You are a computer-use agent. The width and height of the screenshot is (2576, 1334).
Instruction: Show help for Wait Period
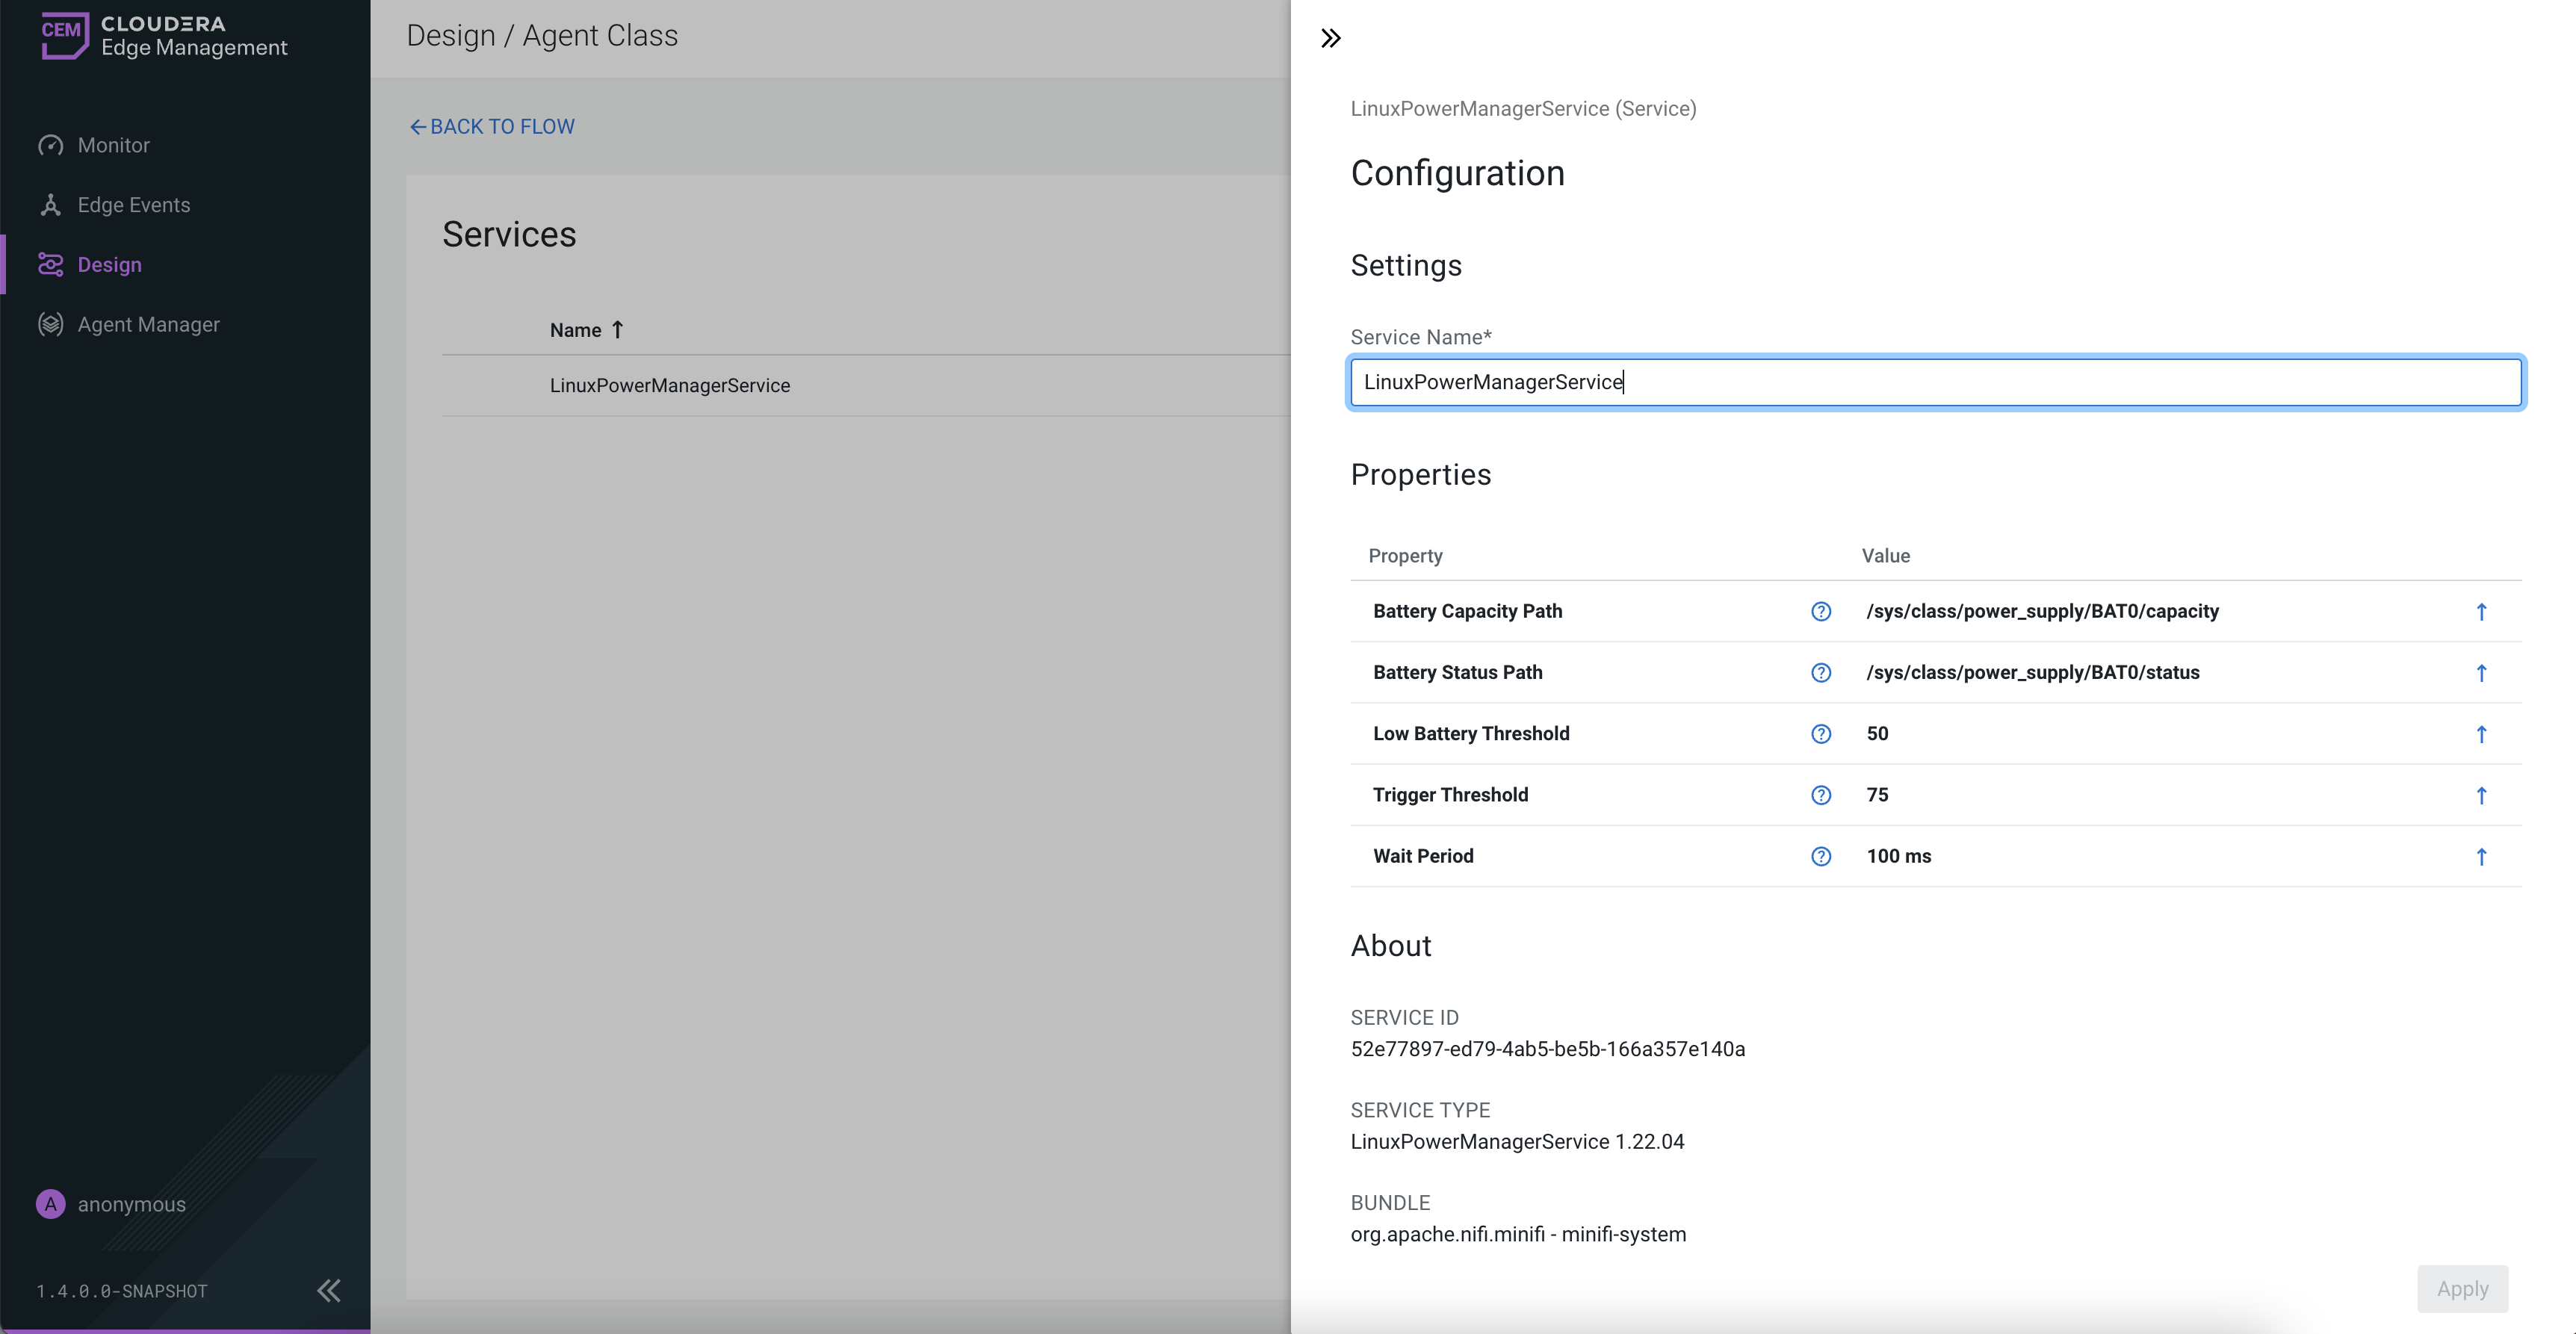coord(1820,856)
